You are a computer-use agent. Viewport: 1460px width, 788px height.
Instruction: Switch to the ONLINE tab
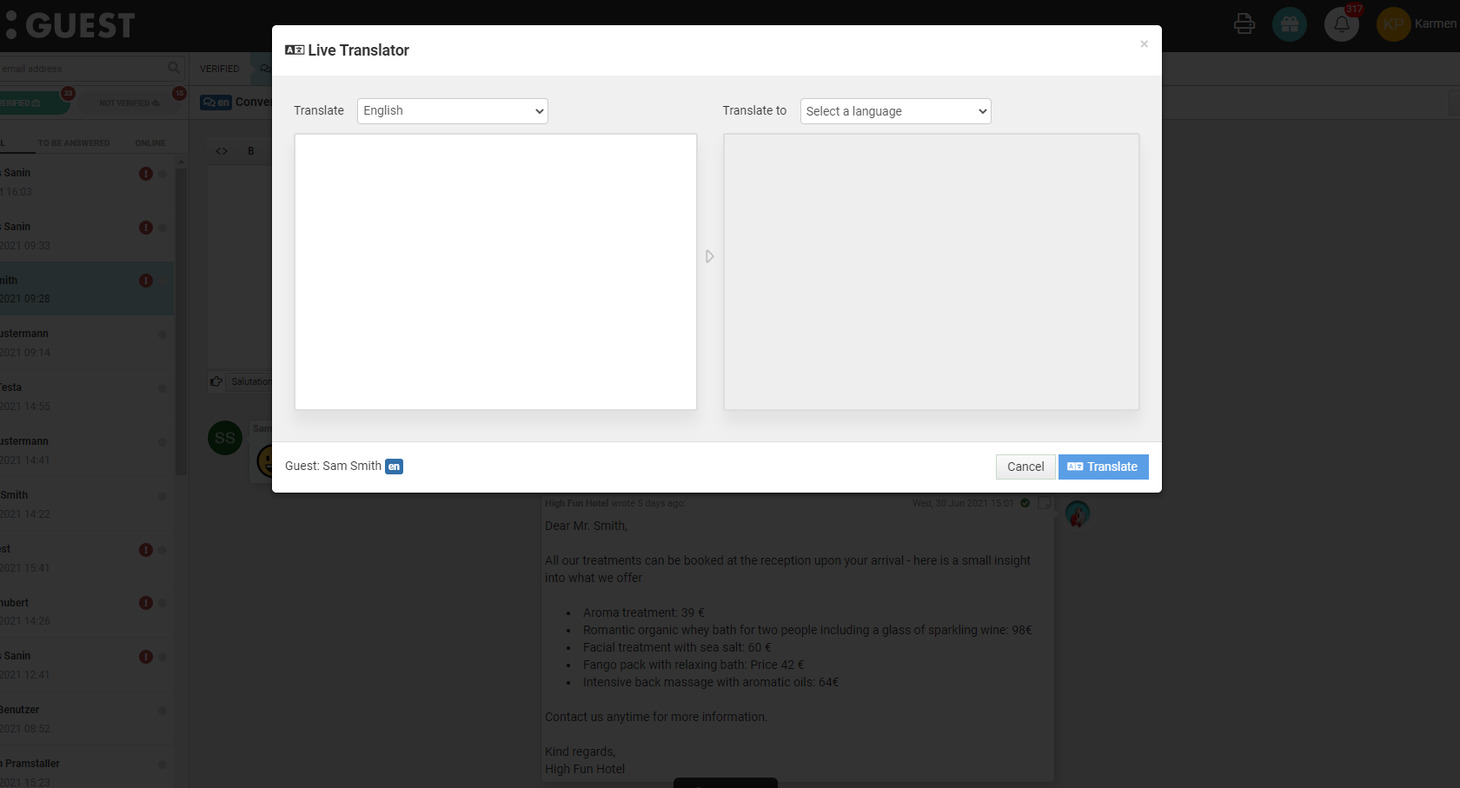150,143
